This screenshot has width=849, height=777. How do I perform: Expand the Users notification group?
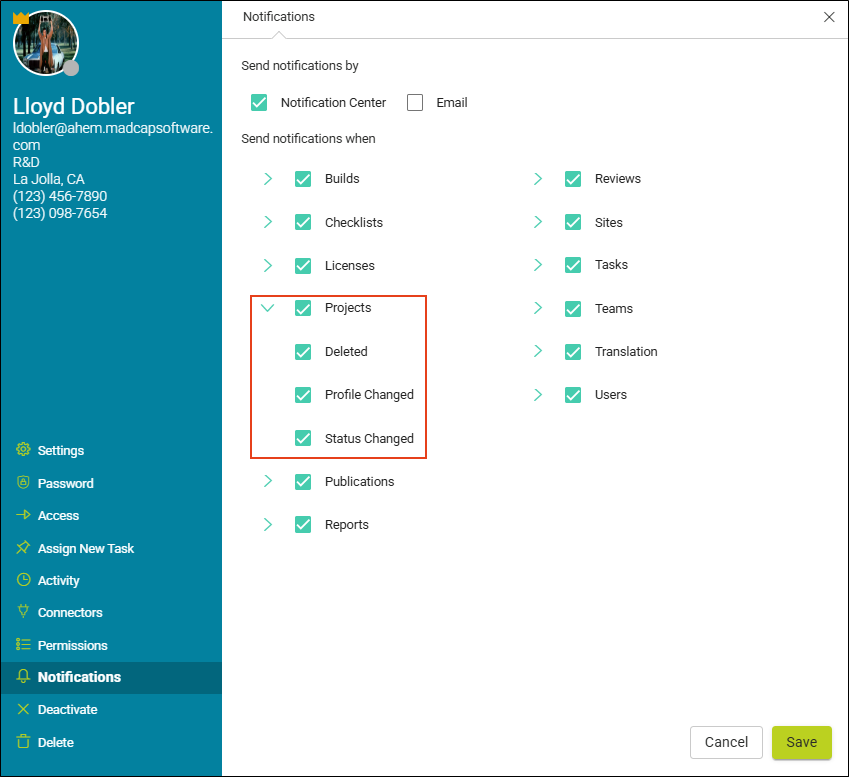point(538,395)
